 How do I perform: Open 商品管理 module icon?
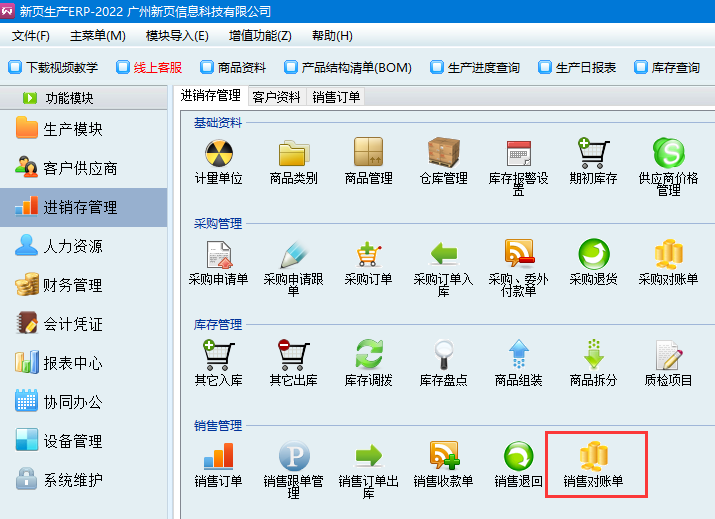[368, 155]
